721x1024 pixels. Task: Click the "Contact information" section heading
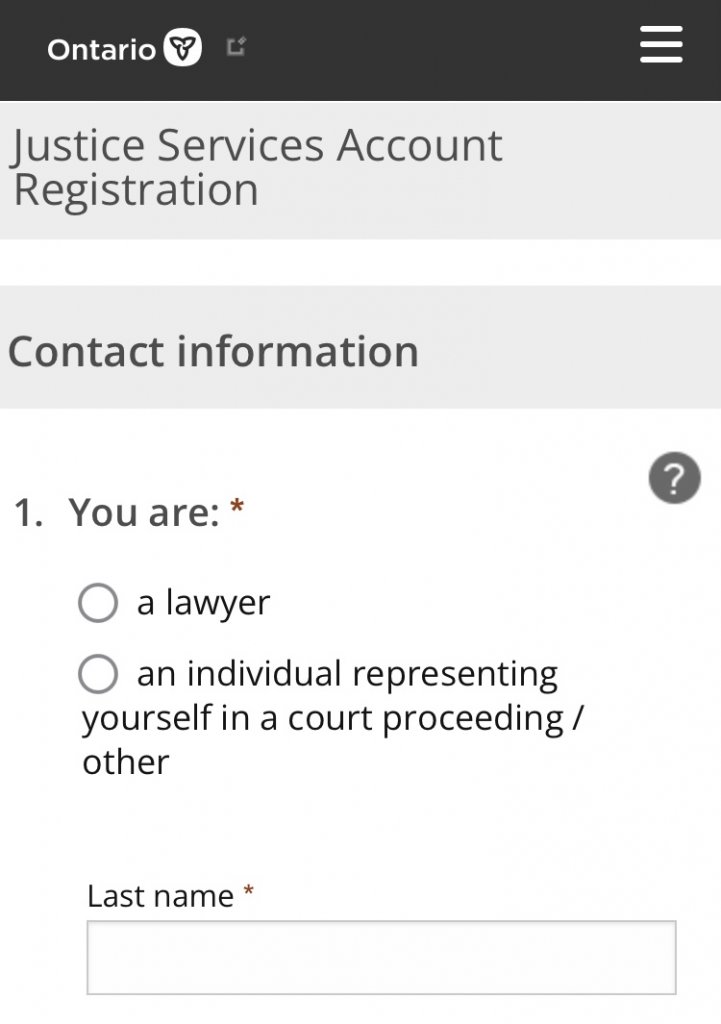[213, 352]
